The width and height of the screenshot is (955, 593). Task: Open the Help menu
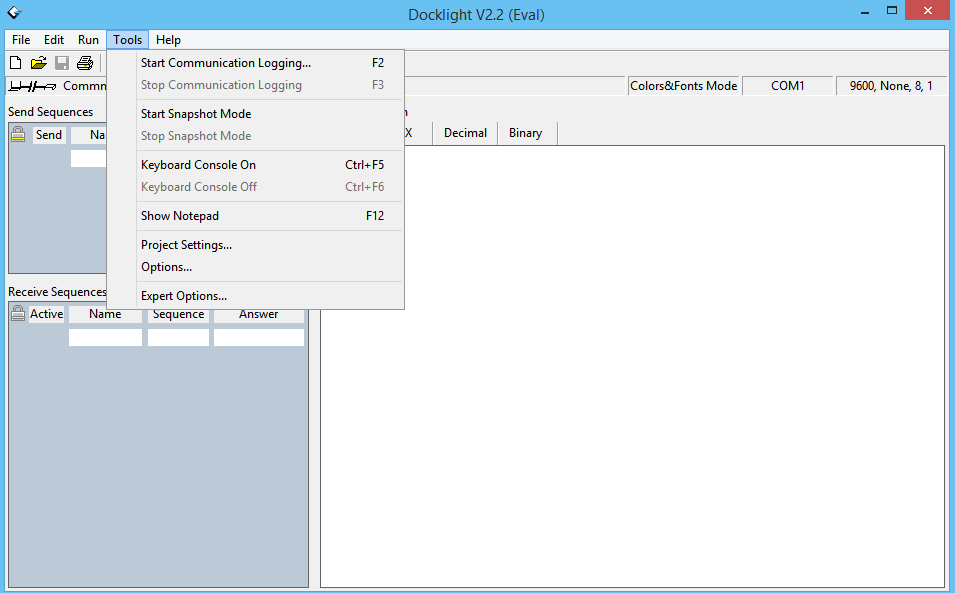tap(168, 40)
